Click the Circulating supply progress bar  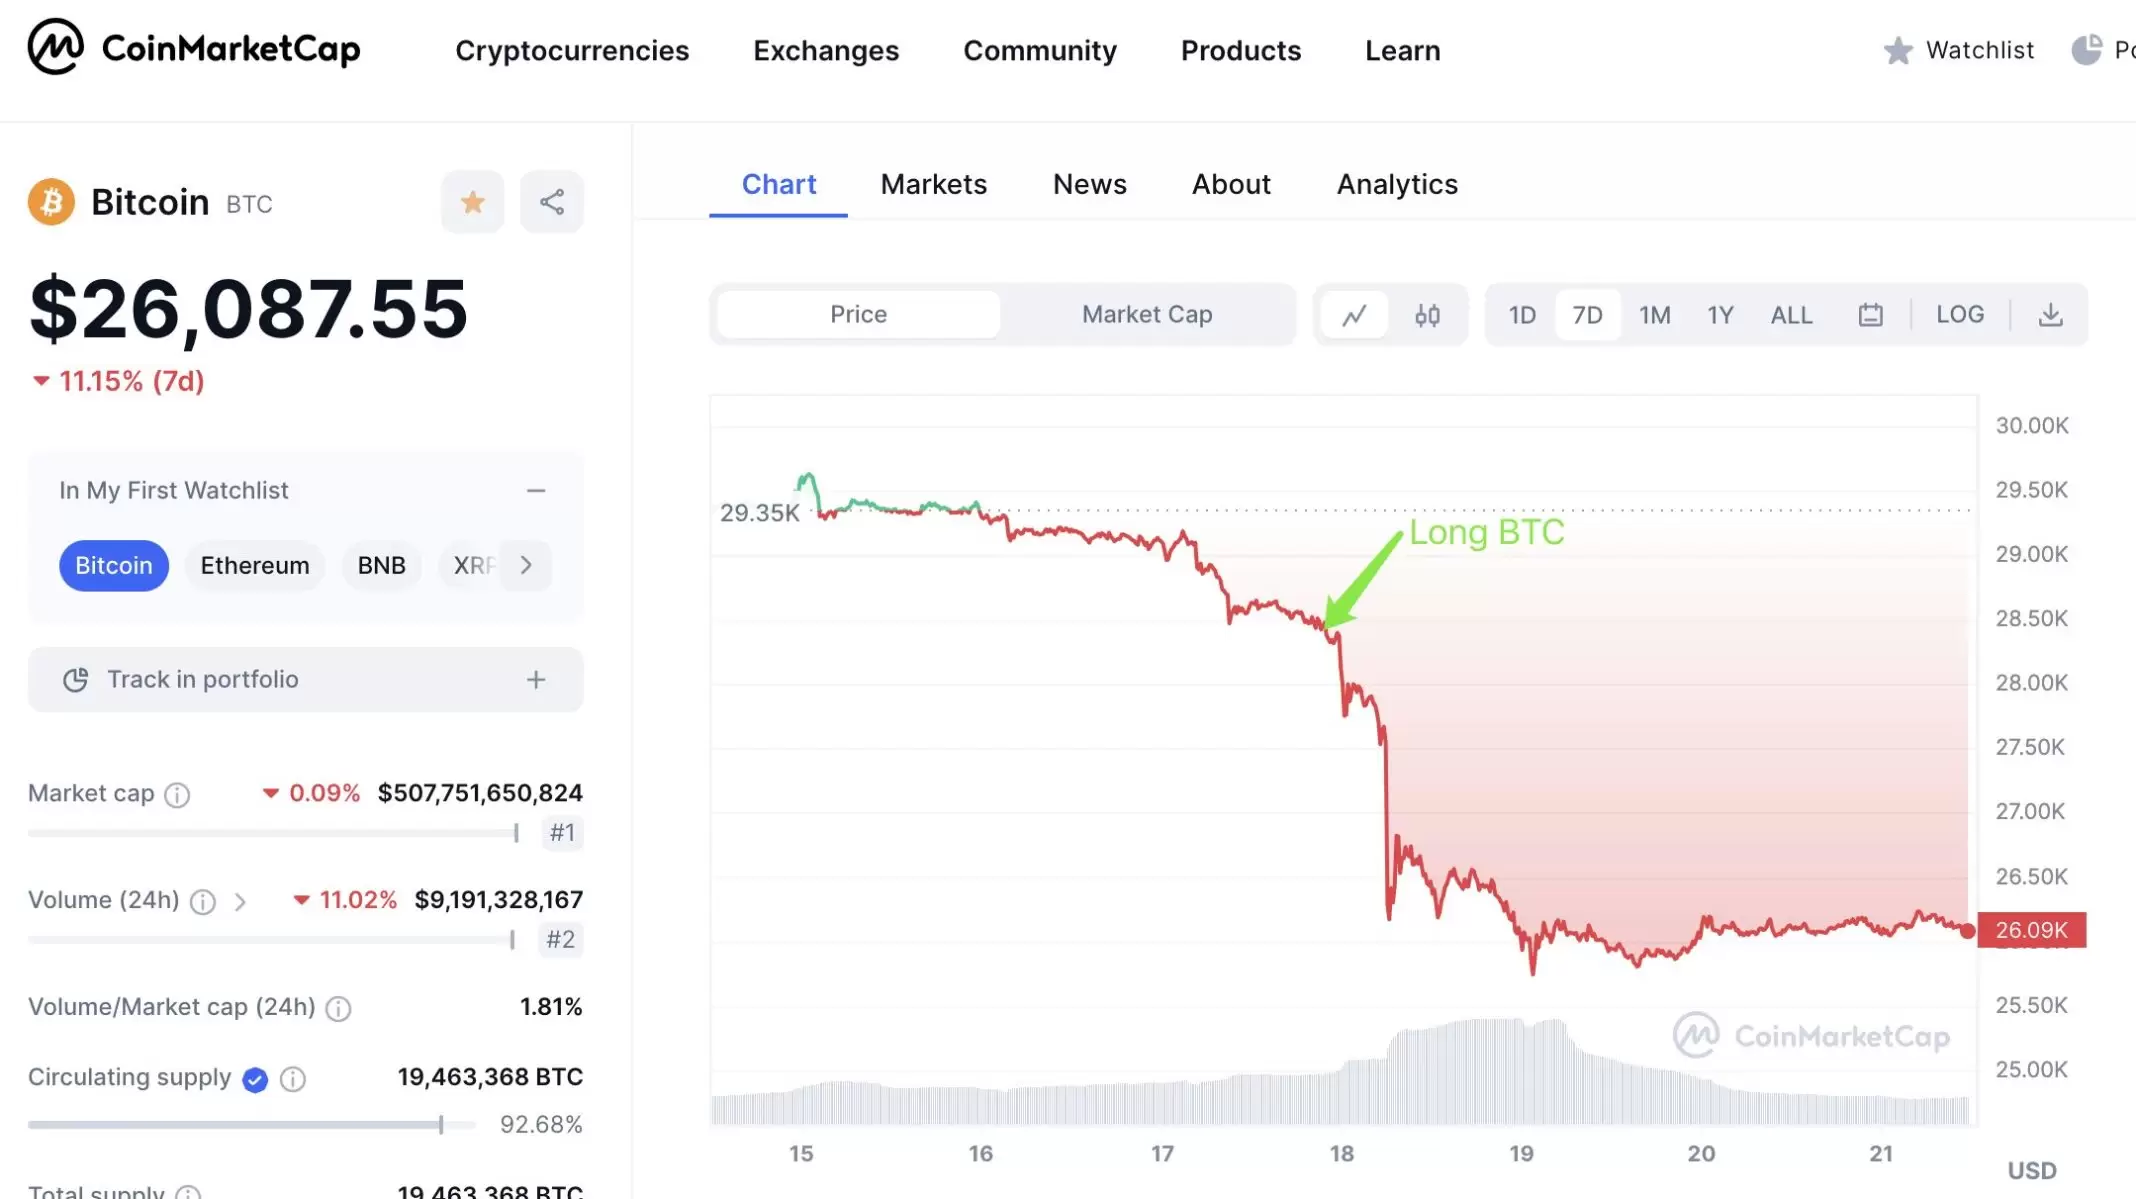point(250,1125)
